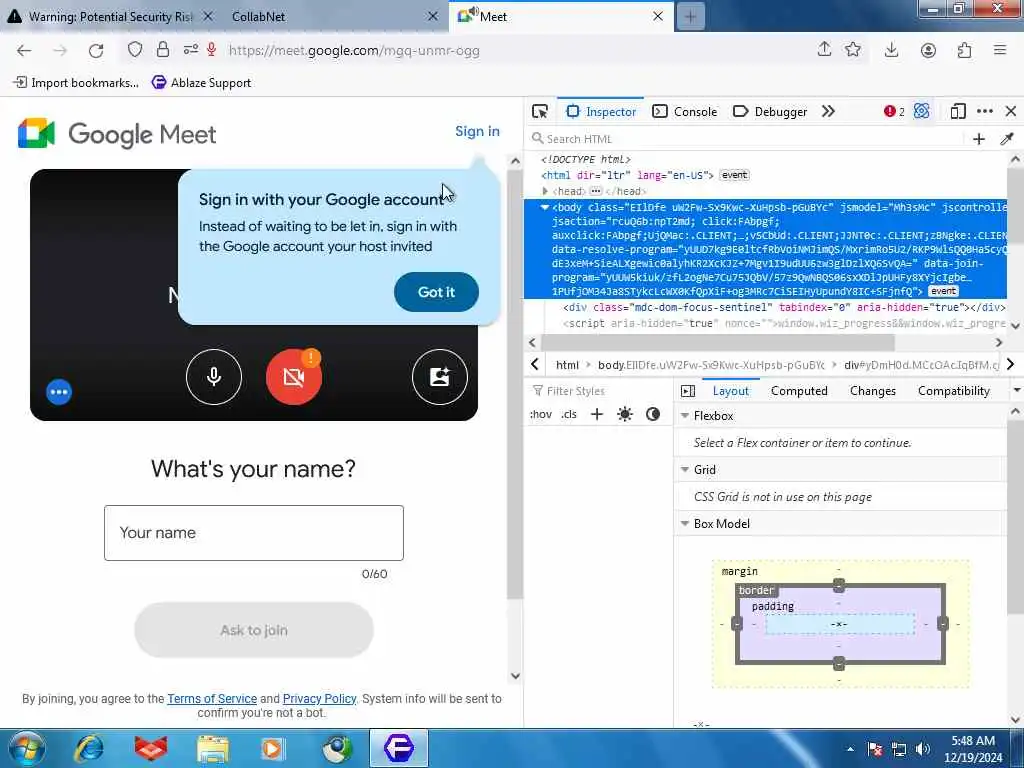Switch to the Debugger tab
This screenshot has width=1024, height=768.
[x=770, y=112]
